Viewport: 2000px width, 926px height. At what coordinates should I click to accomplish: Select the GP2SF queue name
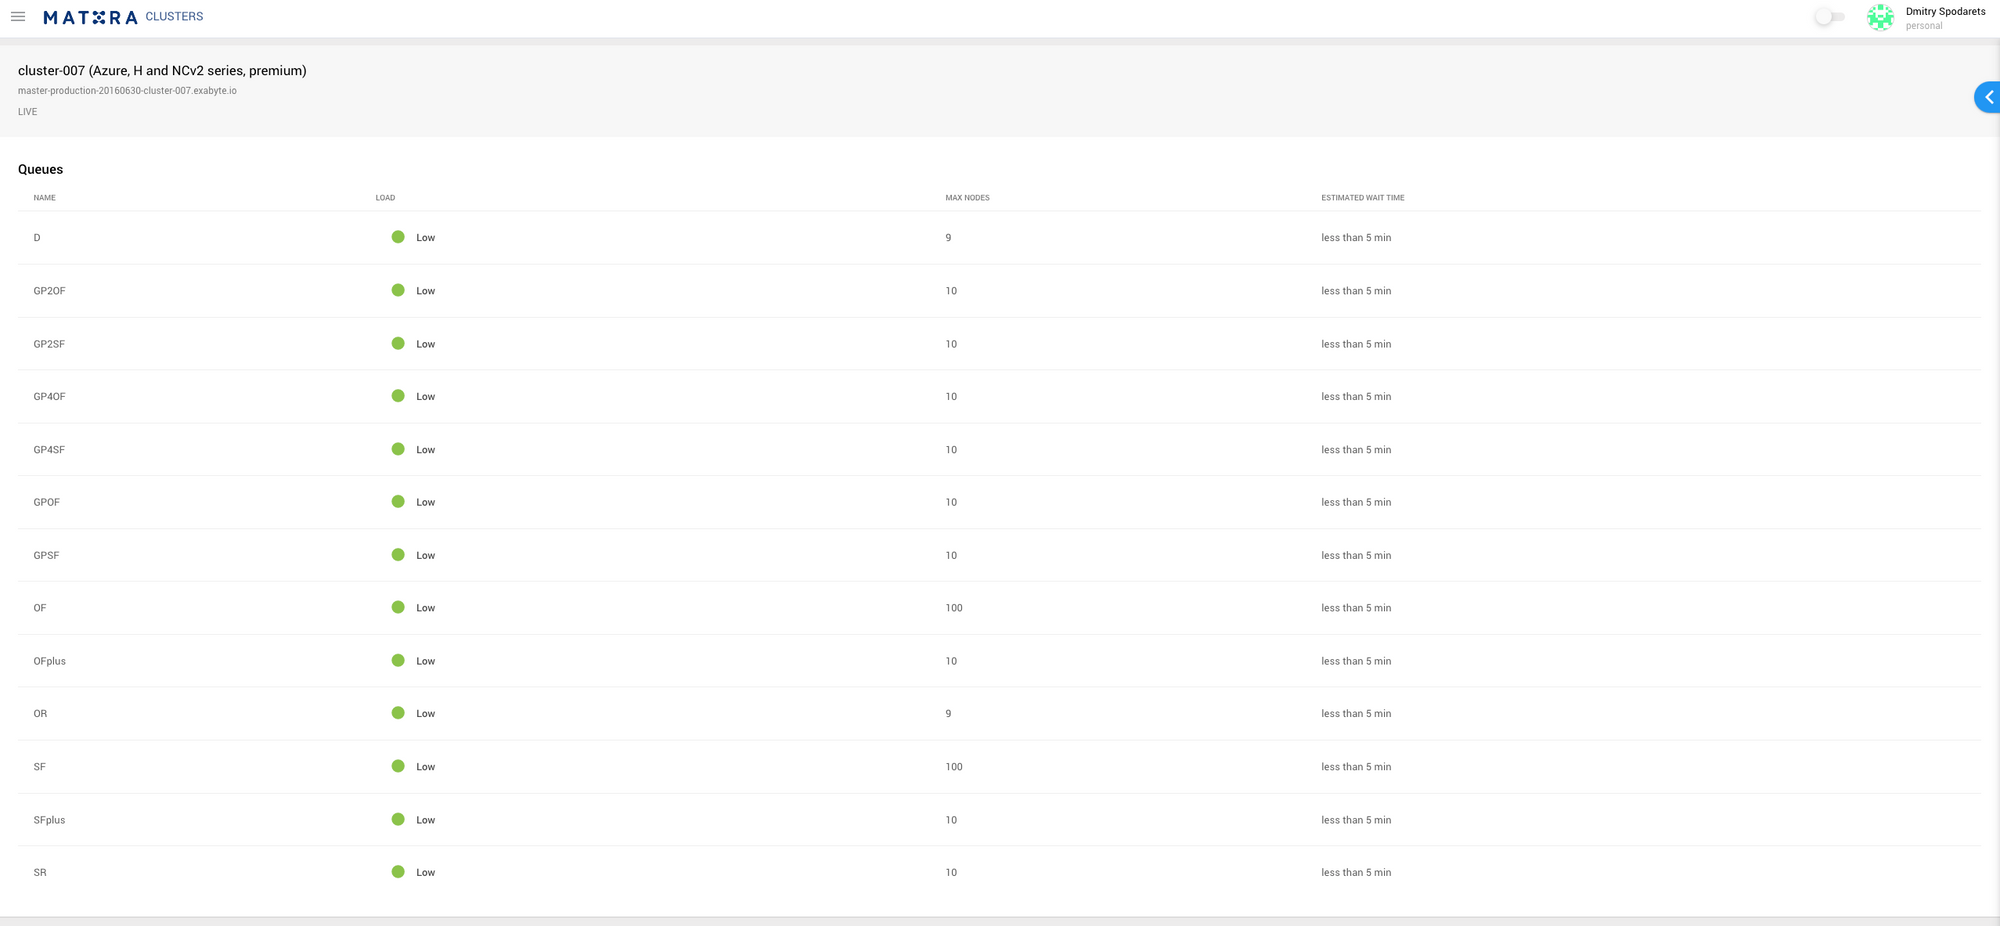[49, 344]
